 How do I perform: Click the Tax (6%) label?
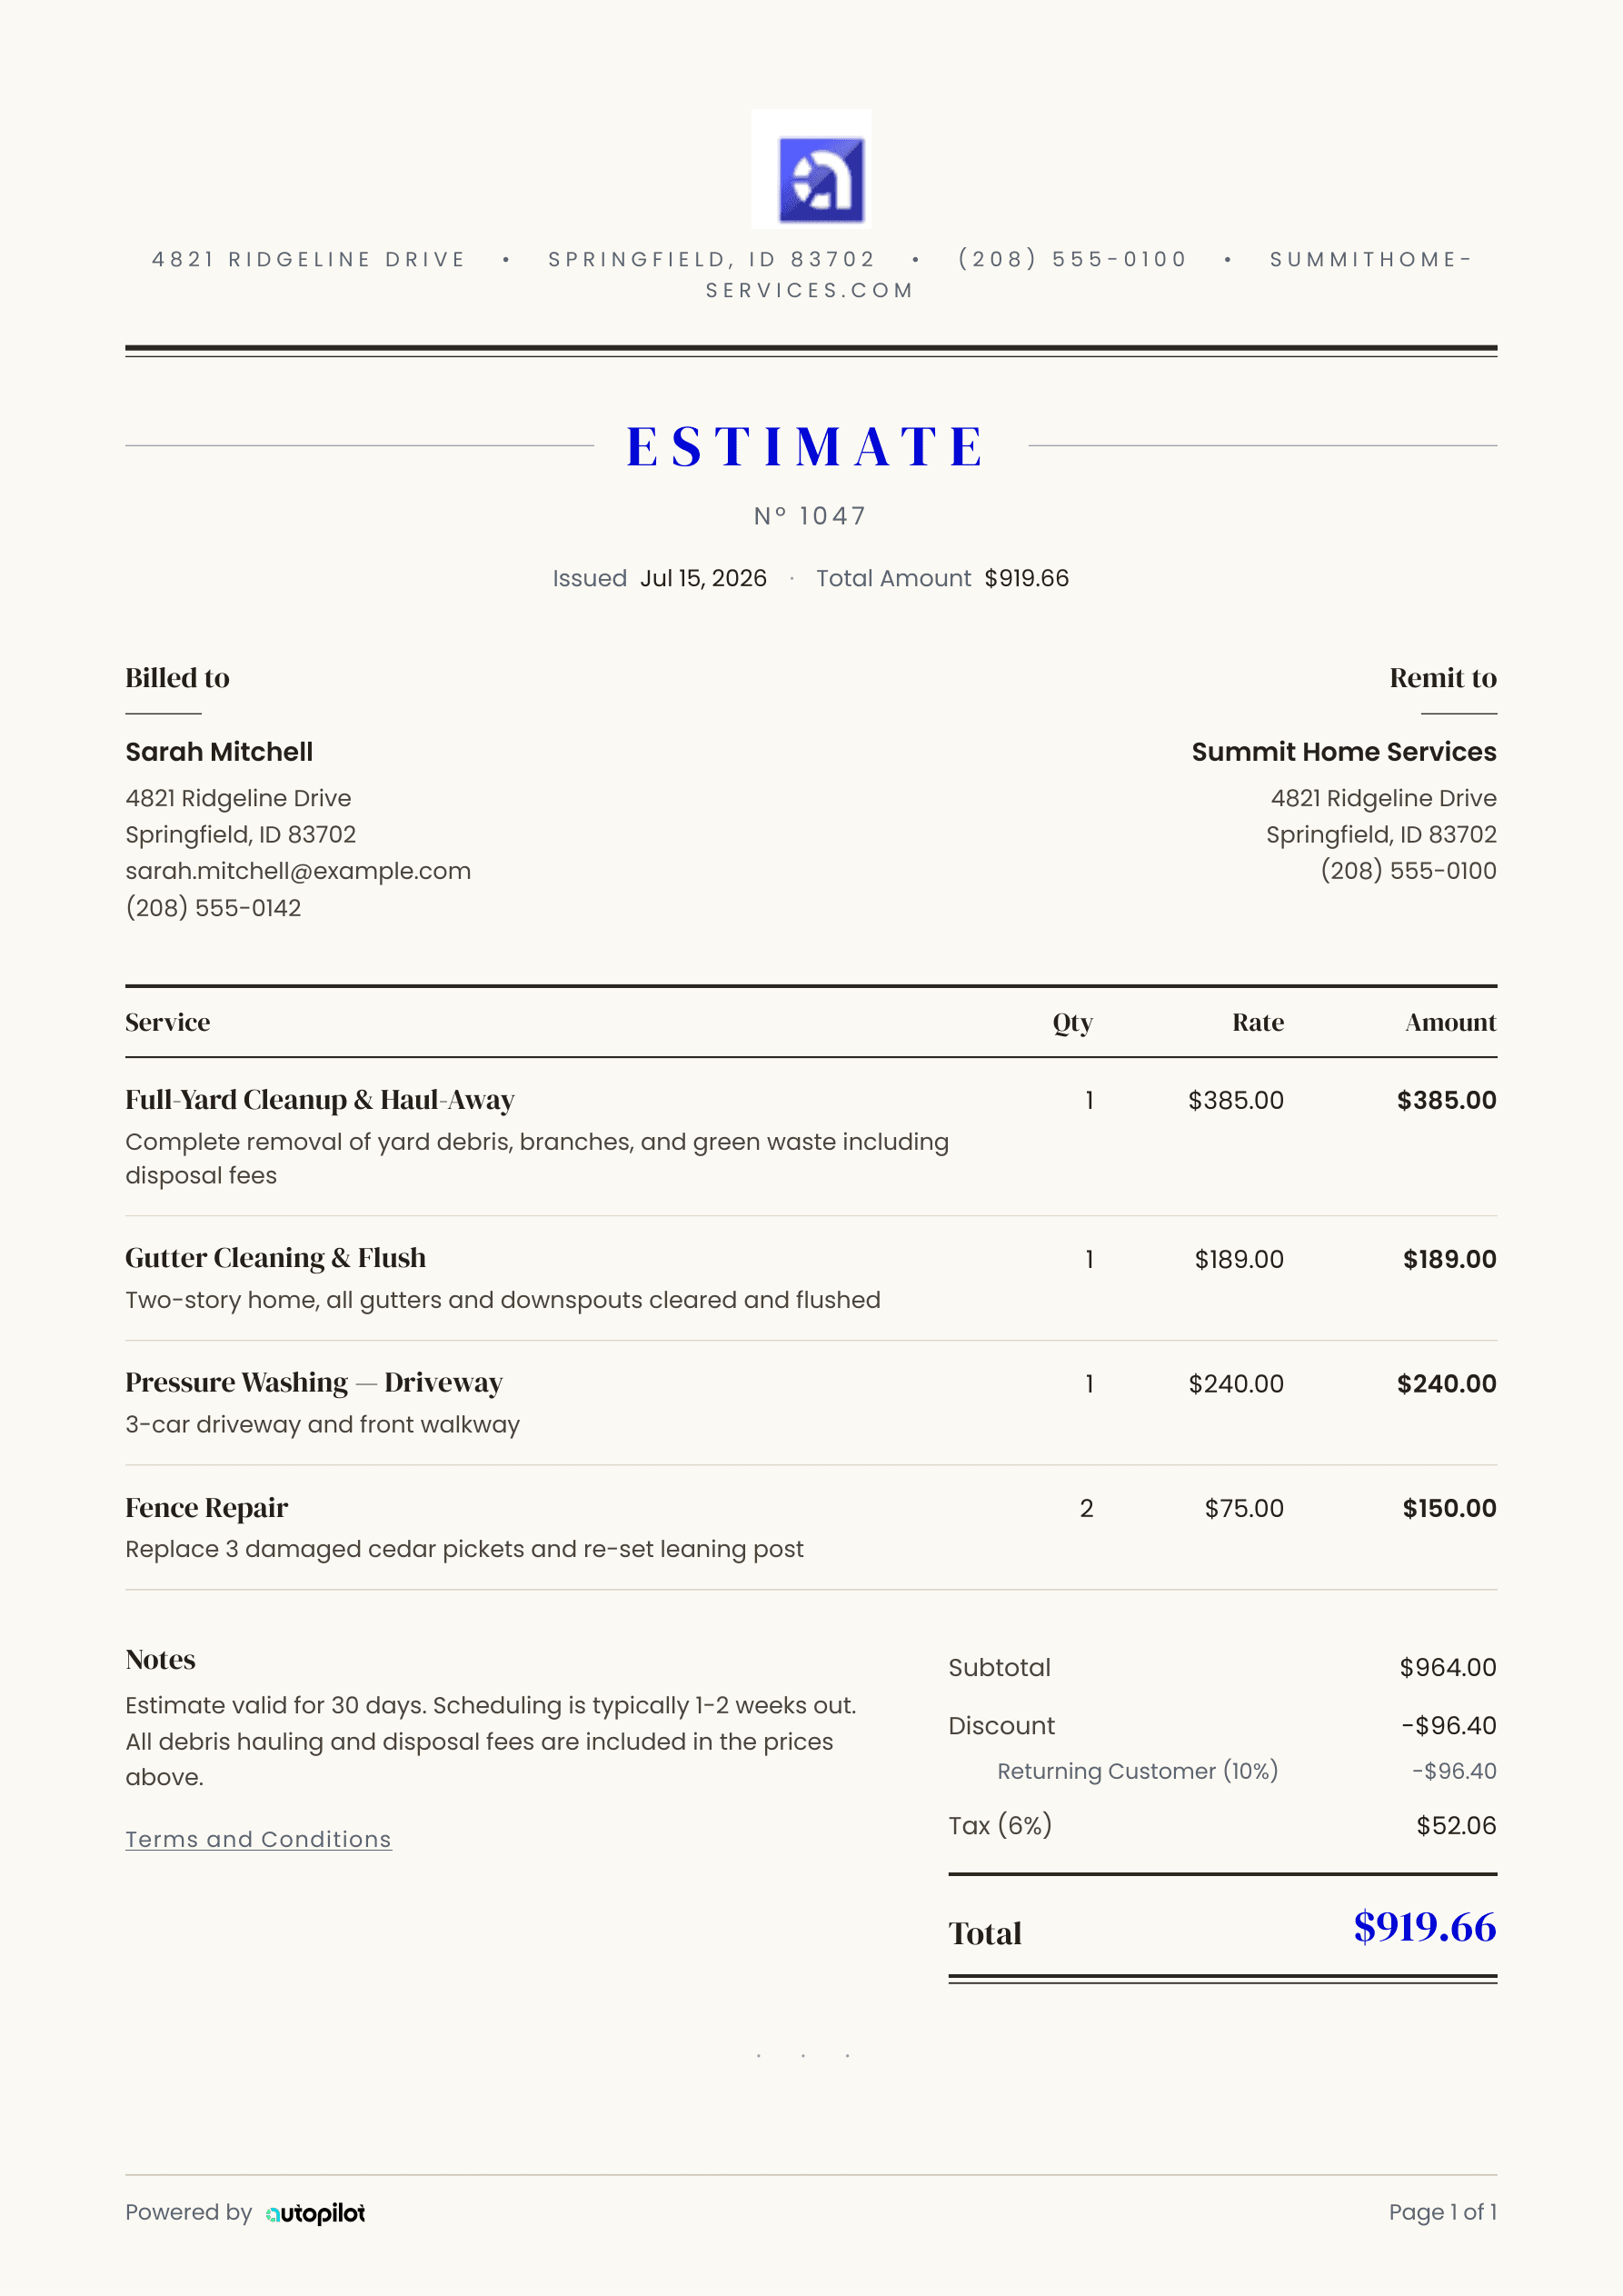click(x=1000, y=1826)
